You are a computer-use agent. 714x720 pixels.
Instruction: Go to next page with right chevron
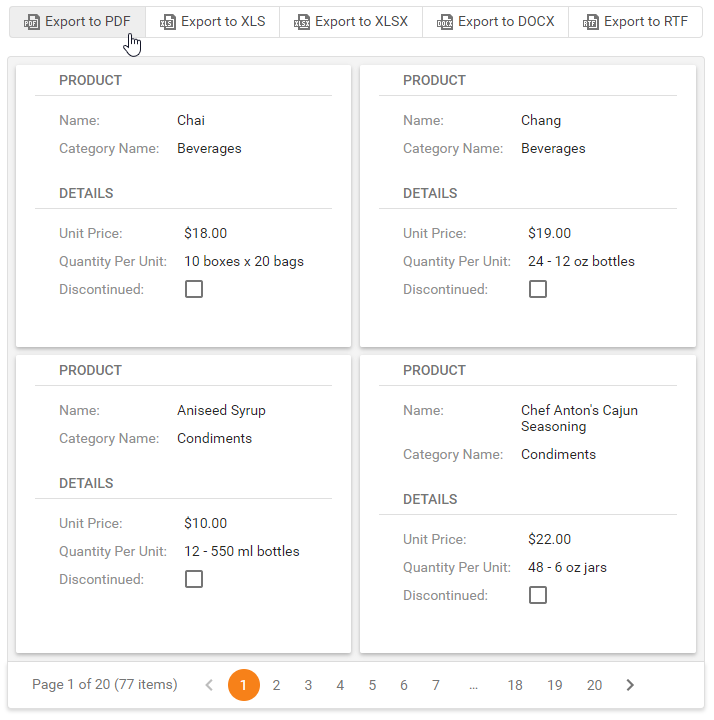[630, 685]
